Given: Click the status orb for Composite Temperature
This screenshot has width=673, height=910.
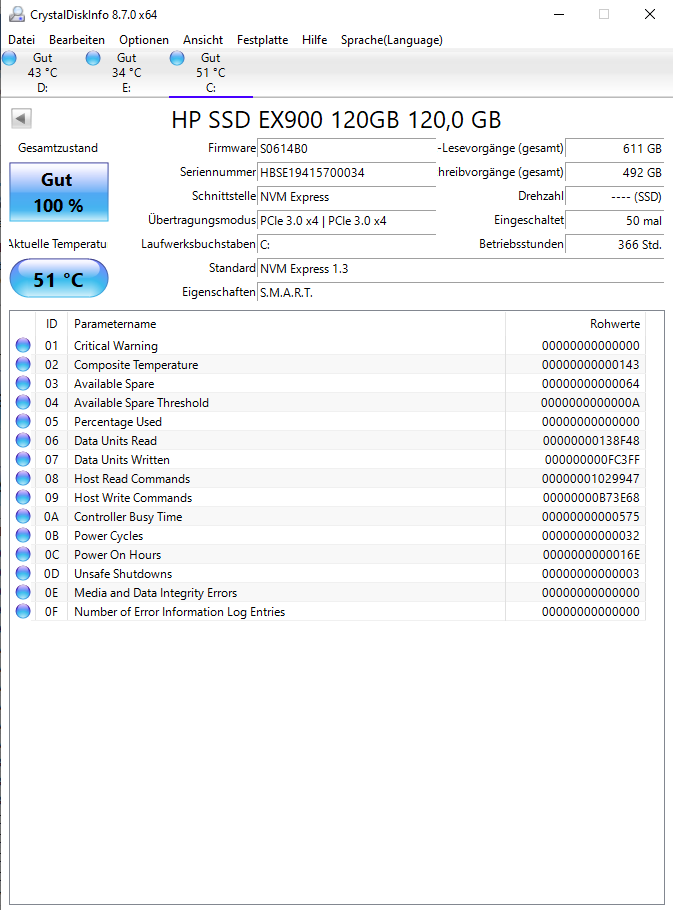Looking at the screenshot, I should pyautogui.click(x=23, y=364).
